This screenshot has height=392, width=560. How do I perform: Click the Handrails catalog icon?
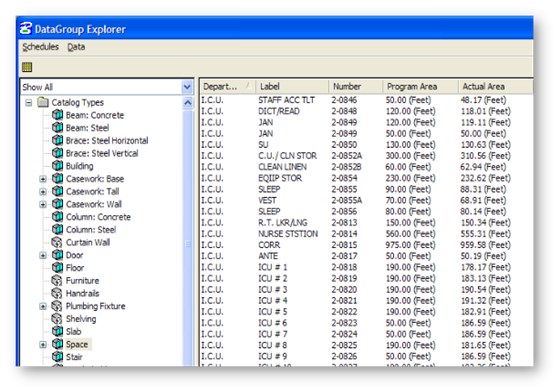tap(57, 293)
